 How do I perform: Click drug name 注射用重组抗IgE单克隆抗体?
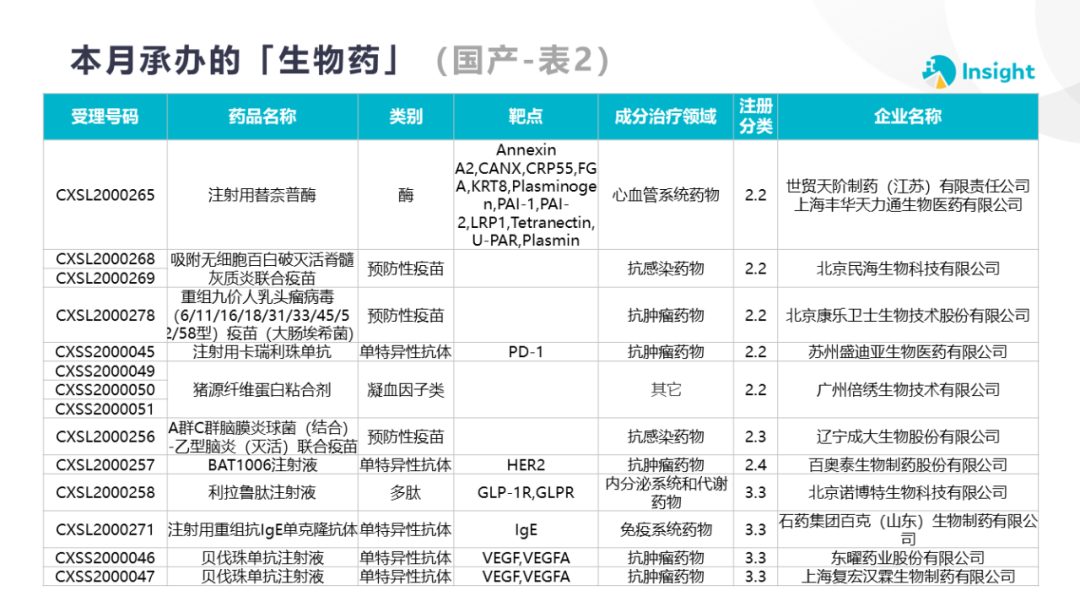coord(262,530)
